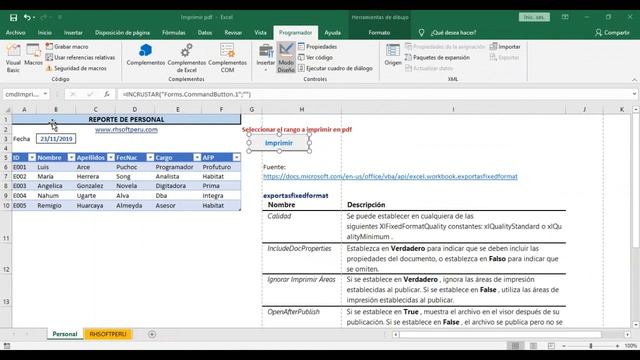Open the docs.microsoft.com exportasfixedformat link
The width and height of the screenshot is (640, 360).
[390, 176]
